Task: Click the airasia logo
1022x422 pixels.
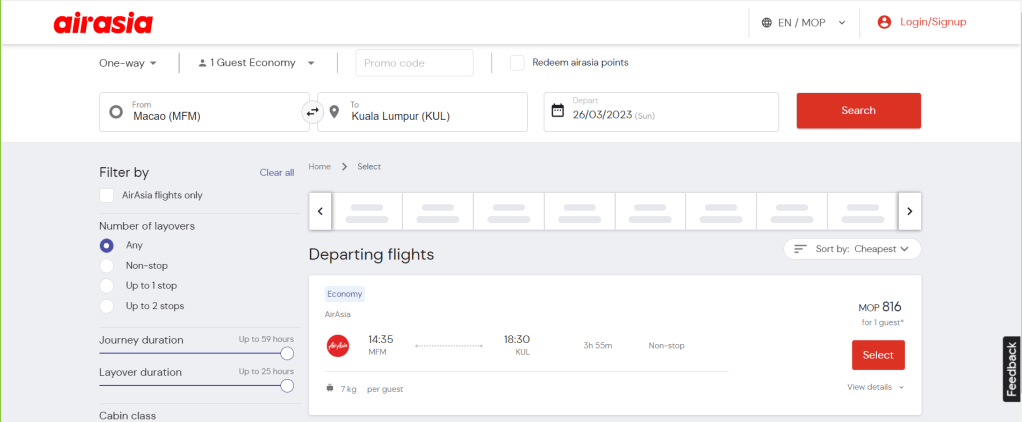Action: (x=103, y=23)
